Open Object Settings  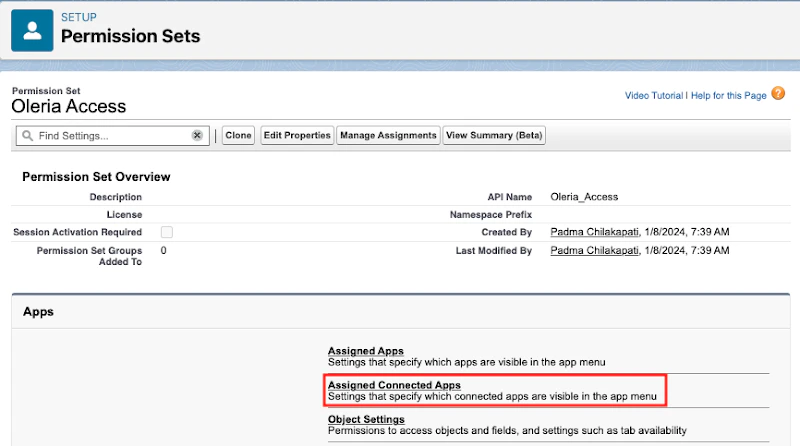pos(366,419)
